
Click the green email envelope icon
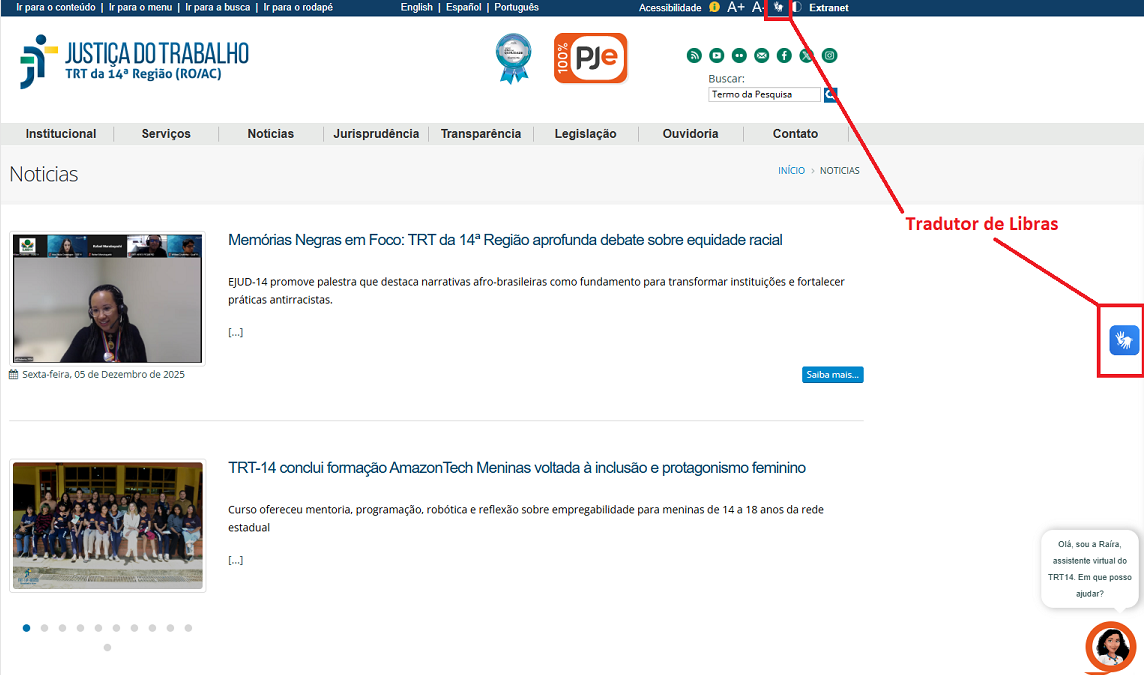pos(762,56)
